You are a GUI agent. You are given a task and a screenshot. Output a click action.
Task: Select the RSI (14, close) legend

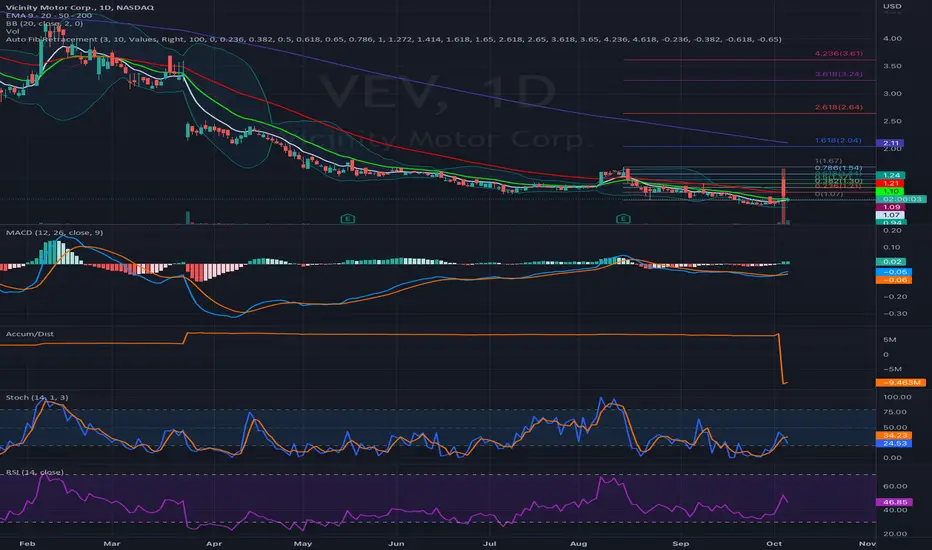click(x=34, y=472)
